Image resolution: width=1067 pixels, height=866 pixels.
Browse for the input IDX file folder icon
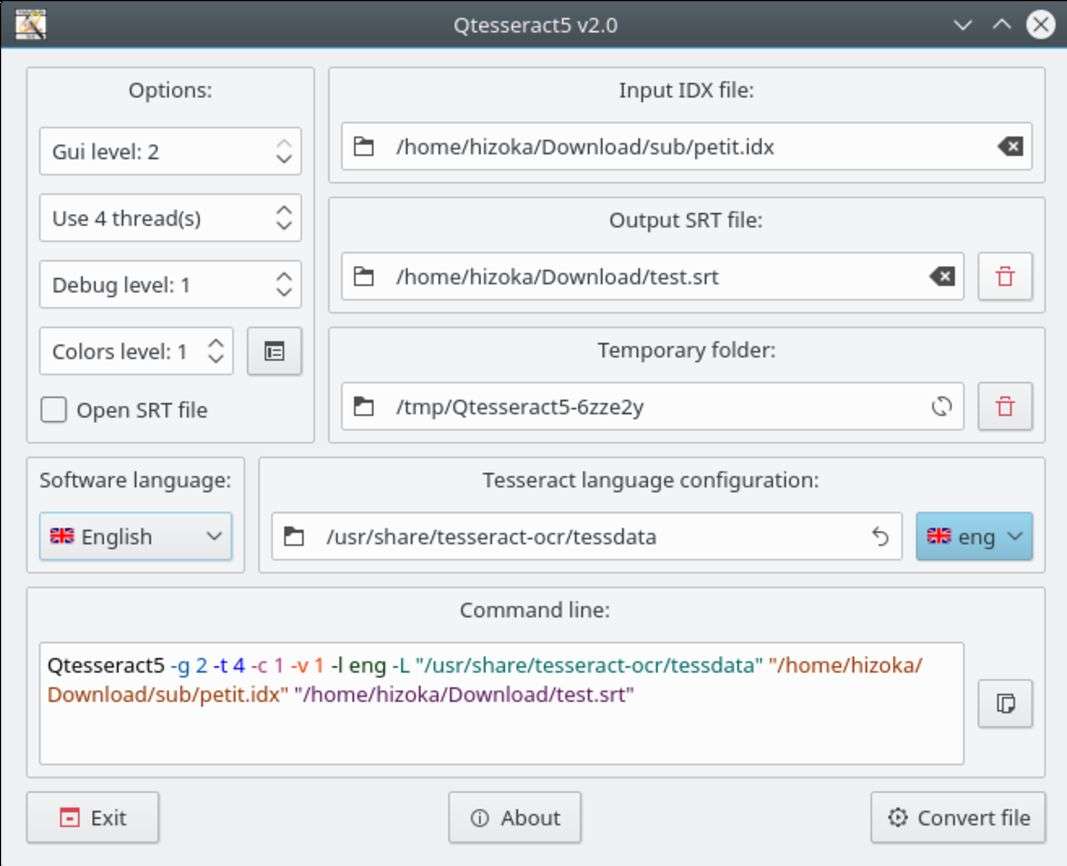click(364, 147)
